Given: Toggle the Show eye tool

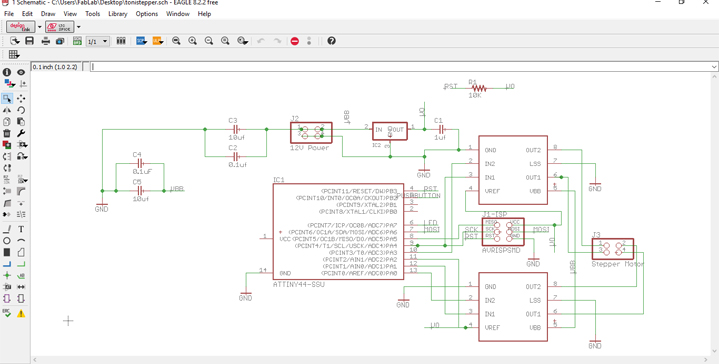Looking at the screenshot, I should [21, 72].
